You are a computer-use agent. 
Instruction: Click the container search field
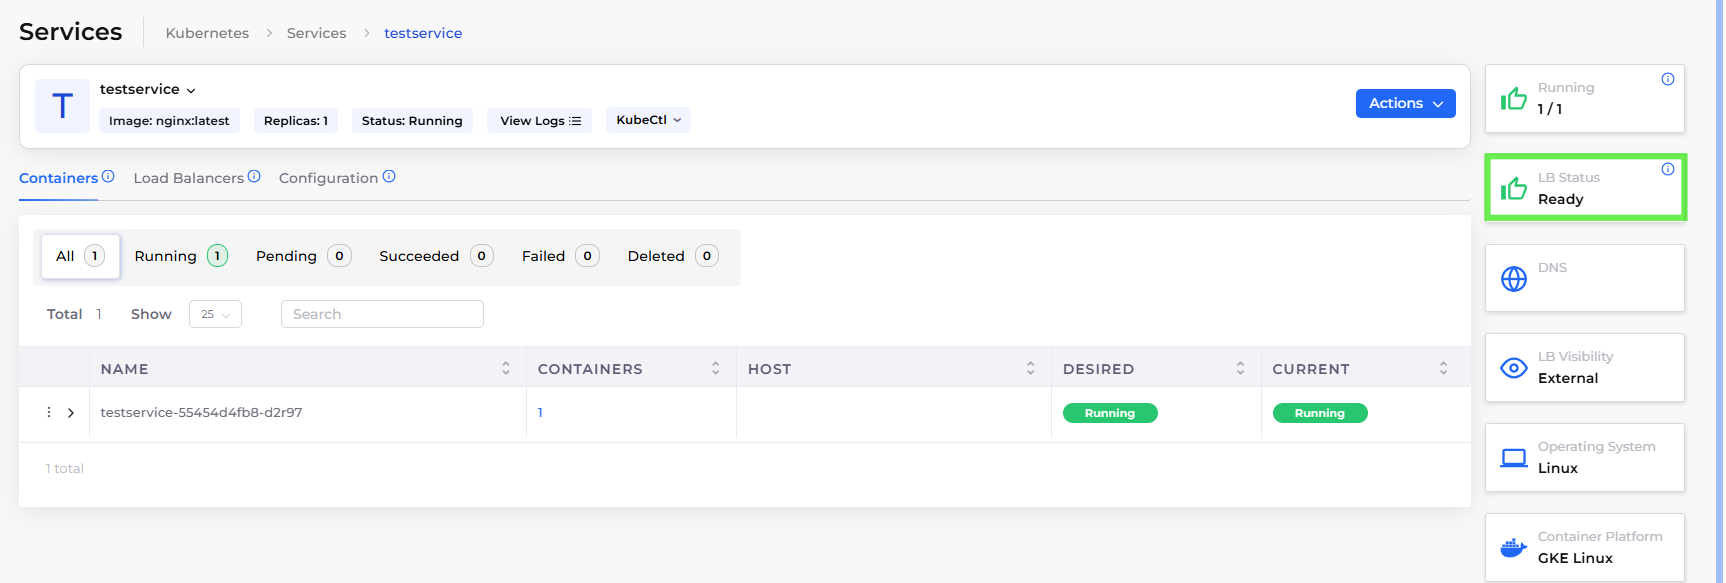click(382, 314)
